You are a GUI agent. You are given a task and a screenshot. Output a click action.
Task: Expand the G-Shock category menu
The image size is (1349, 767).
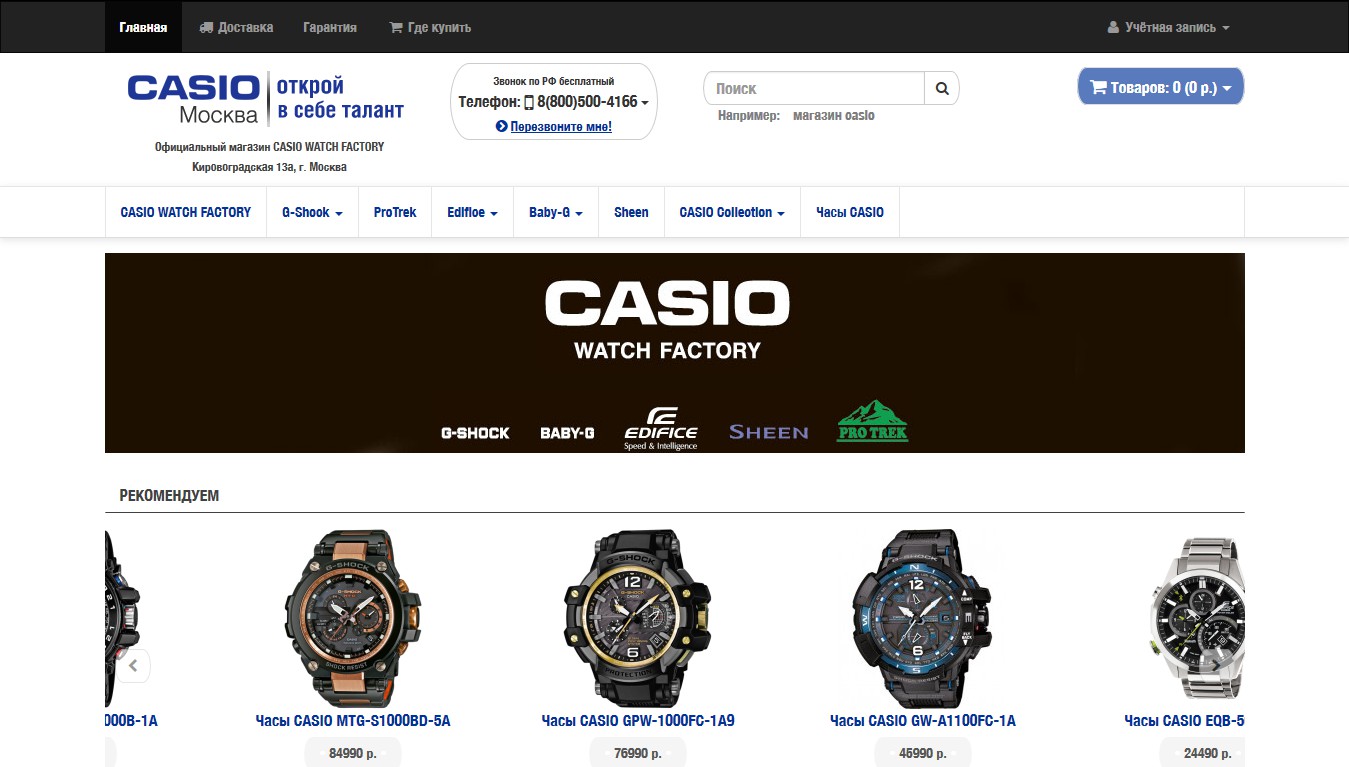[x=312, y=212]
